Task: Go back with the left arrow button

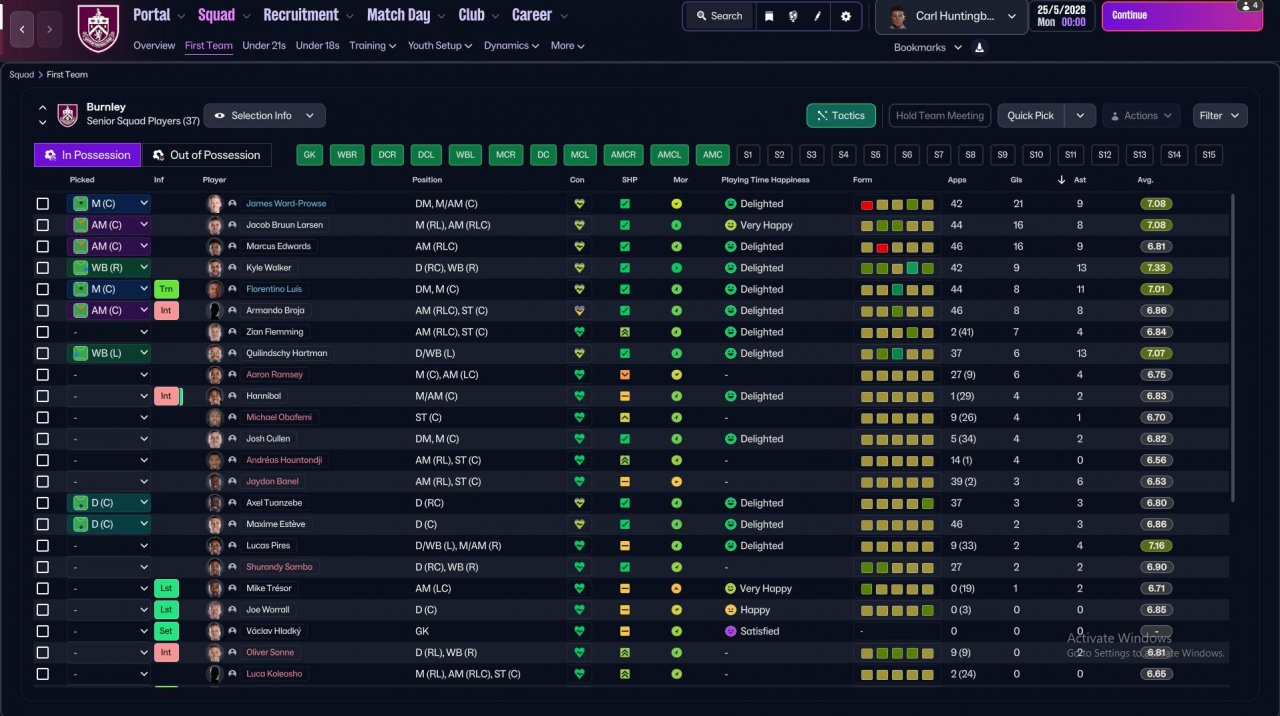Action: pos(22,29)
